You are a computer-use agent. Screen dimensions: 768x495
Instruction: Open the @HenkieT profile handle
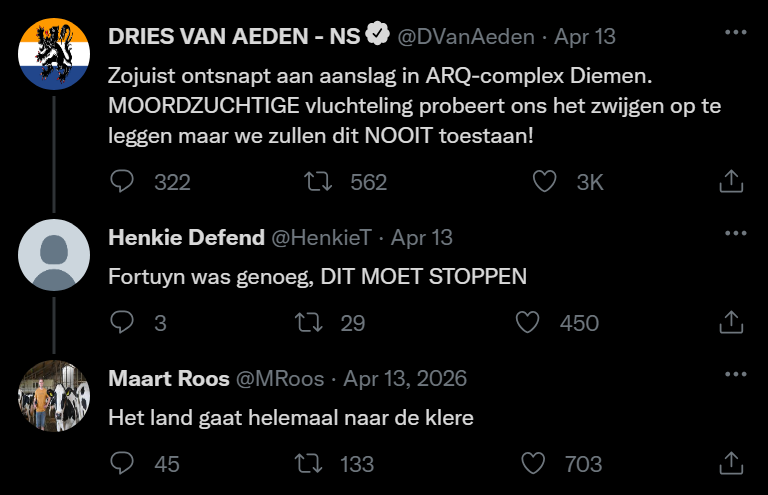[x=321, y=238]
